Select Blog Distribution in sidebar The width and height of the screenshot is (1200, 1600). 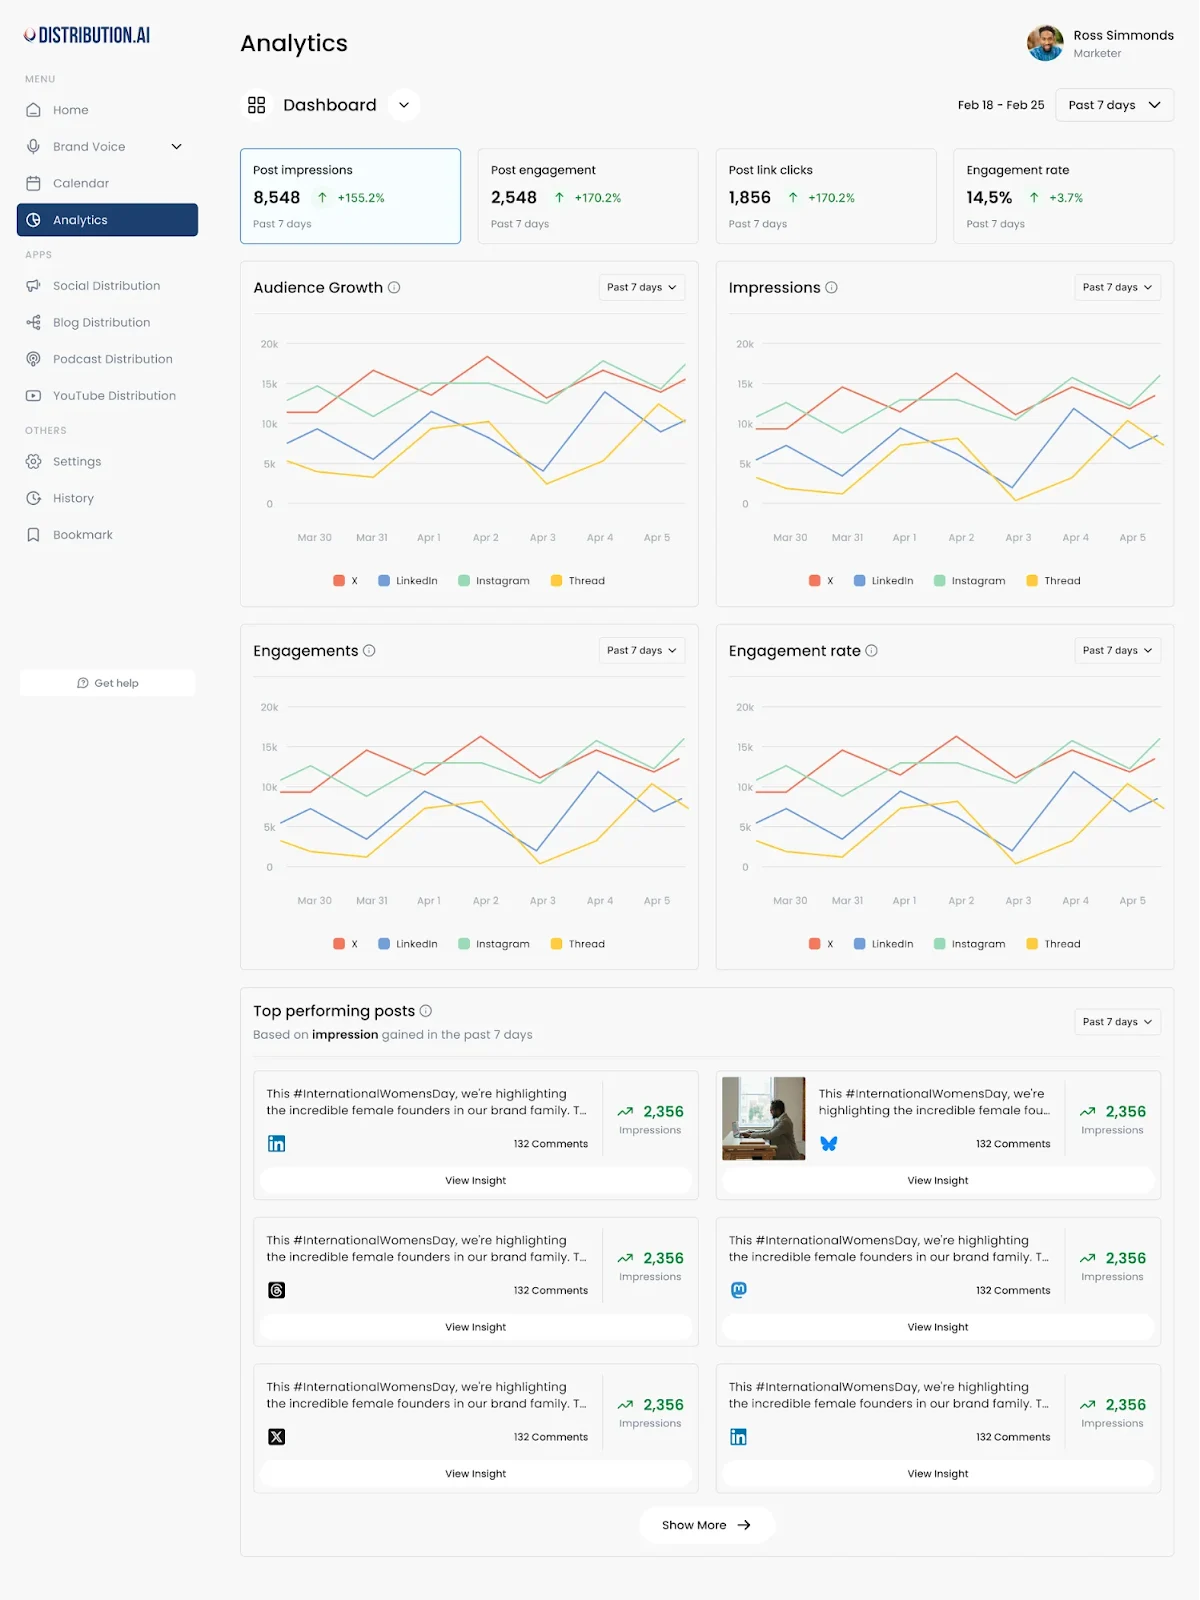point(107,322)
